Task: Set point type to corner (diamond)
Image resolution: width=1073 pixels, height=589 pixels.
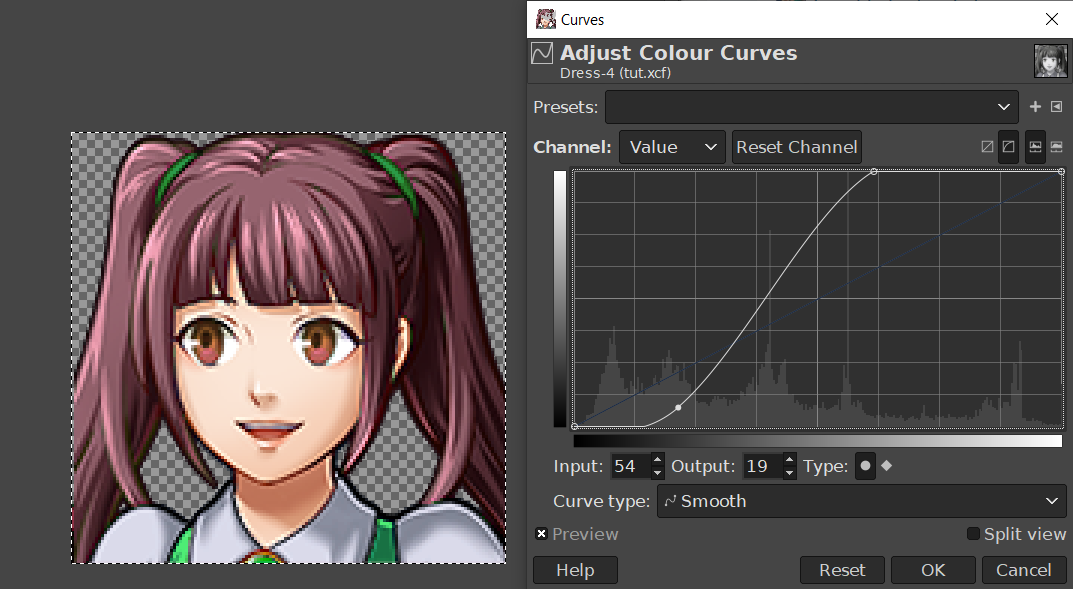Action: click(887, 466)
